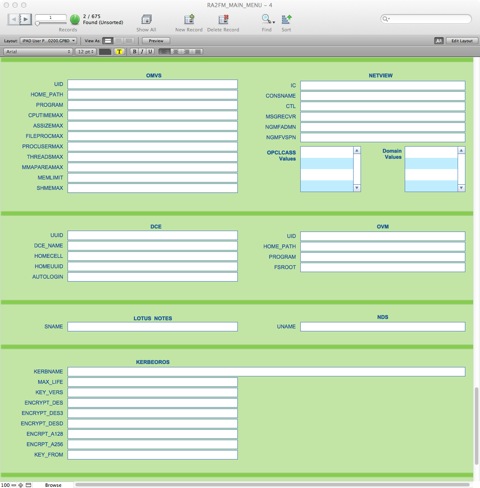This screenshot has width=480, height=488.
Task: Select the yellow text highlight icon
Action: pos(119,51)
